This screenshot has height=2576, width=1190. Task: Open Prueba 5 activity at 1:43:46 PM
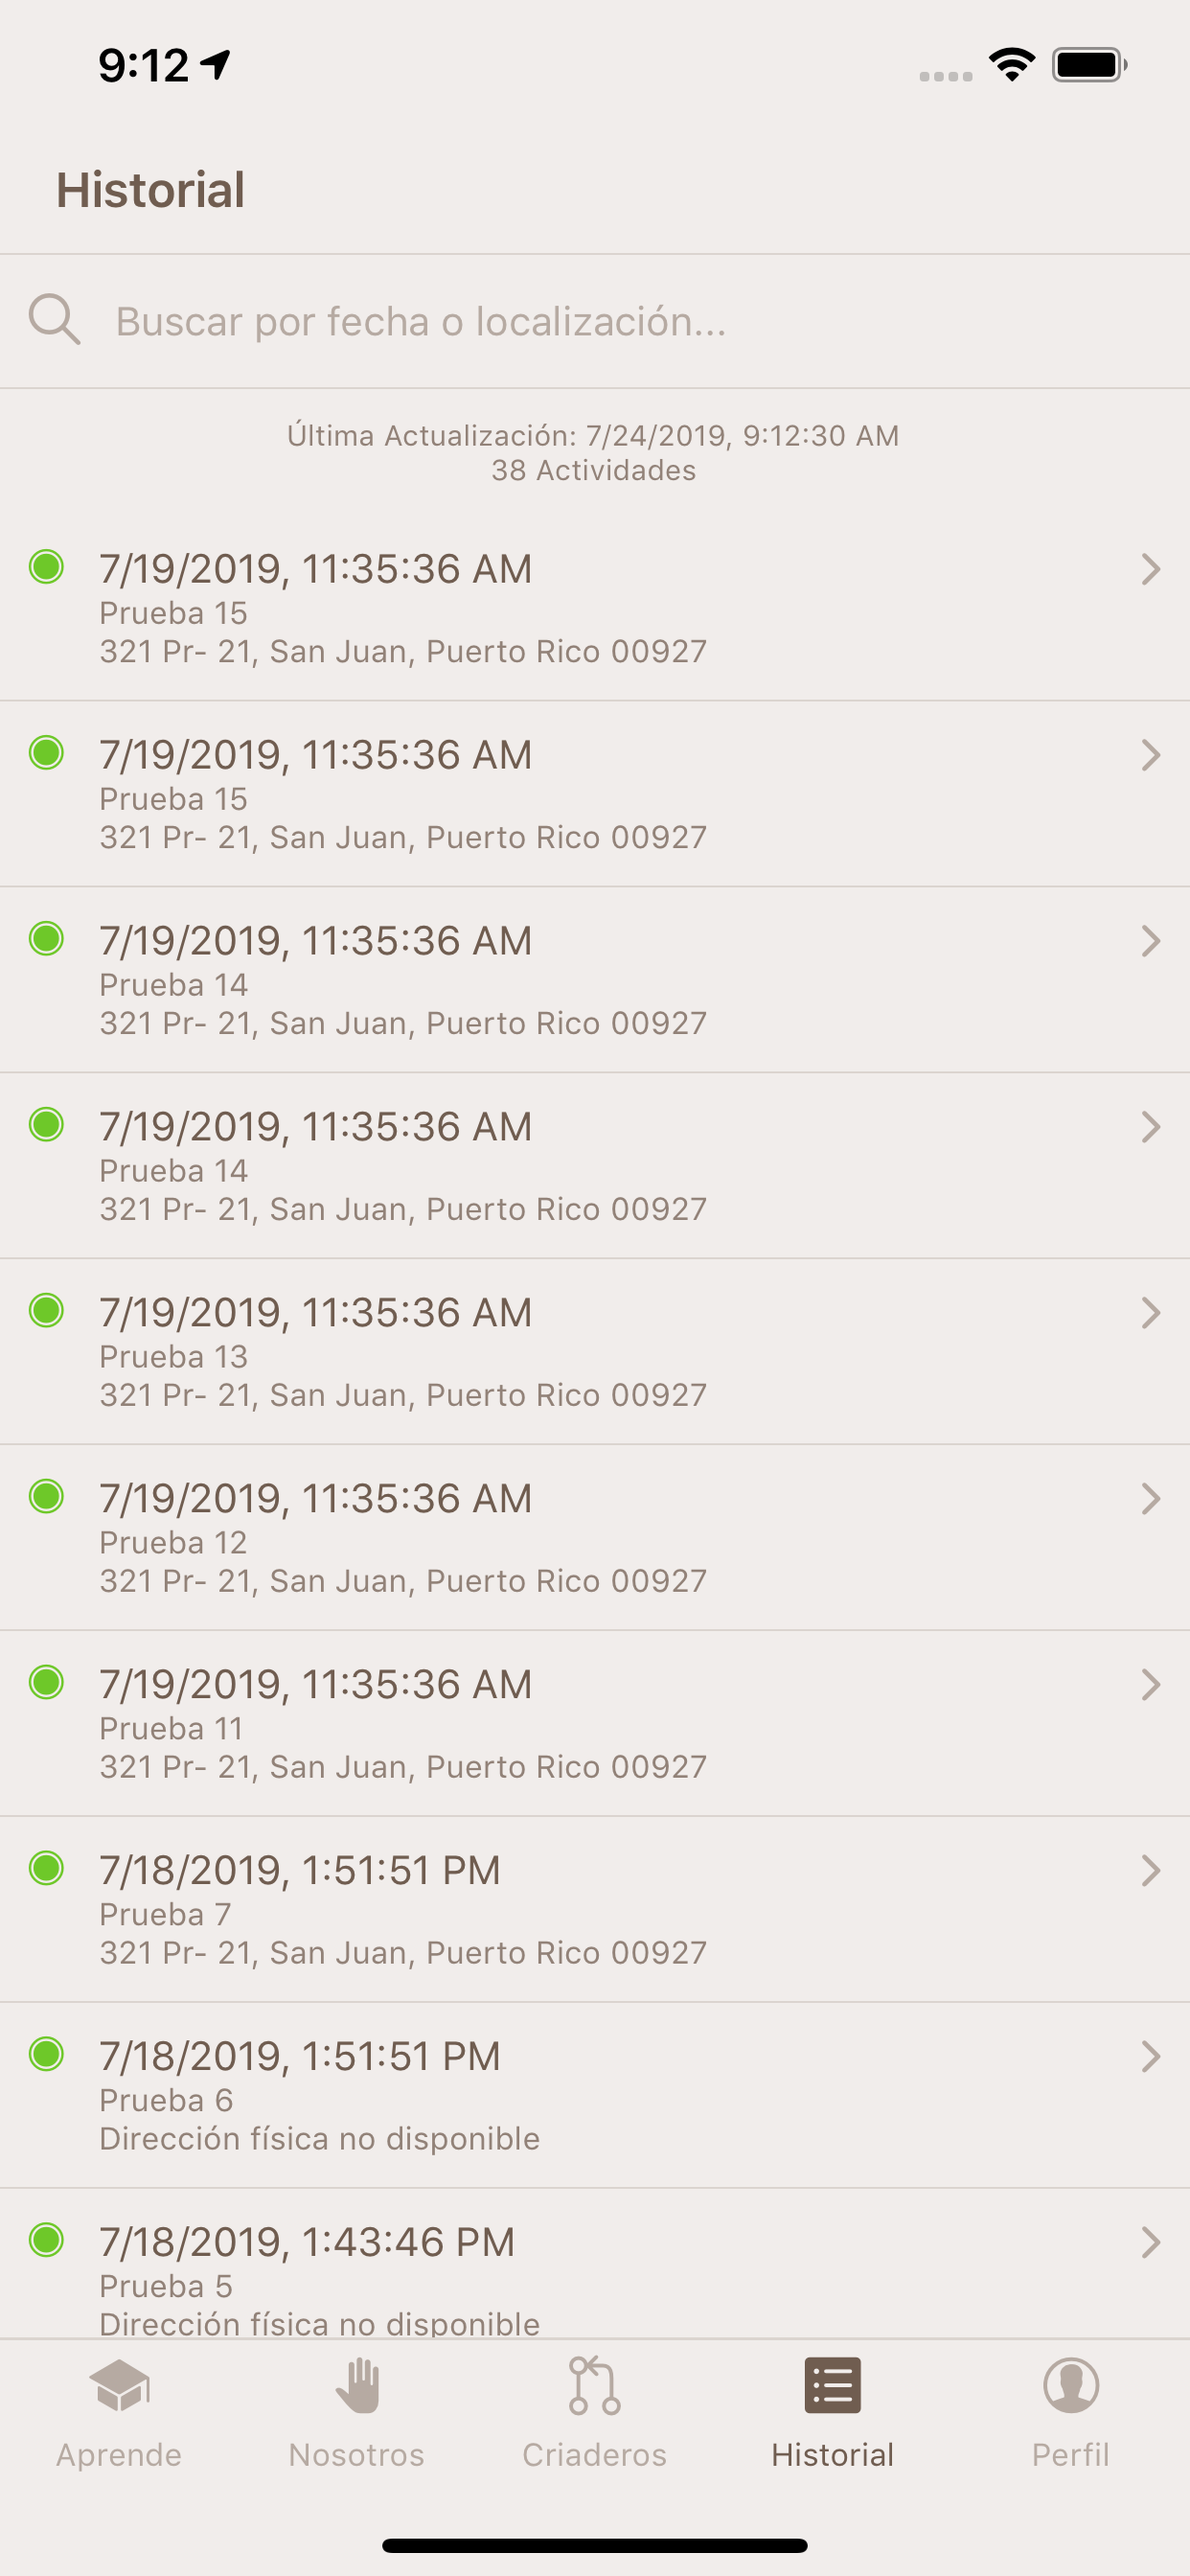coord(595,2264)
